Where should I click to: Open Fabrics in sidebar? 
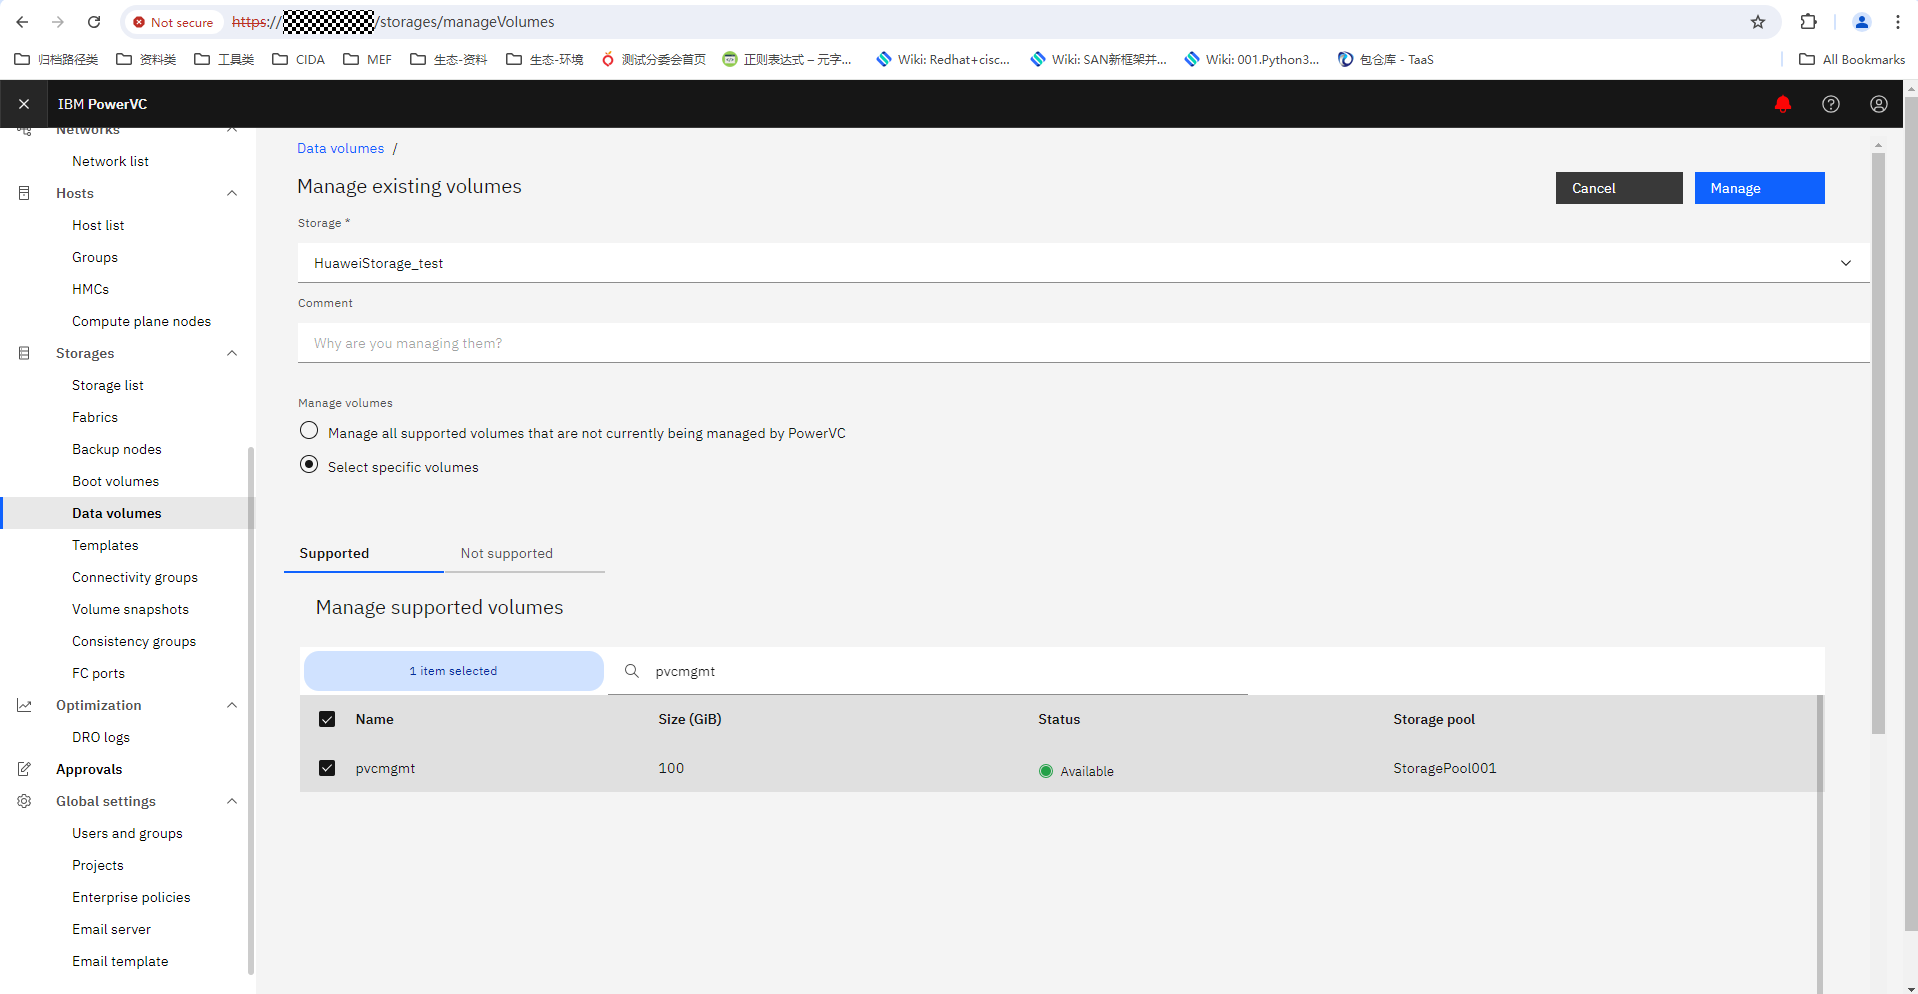click(95, 417)
